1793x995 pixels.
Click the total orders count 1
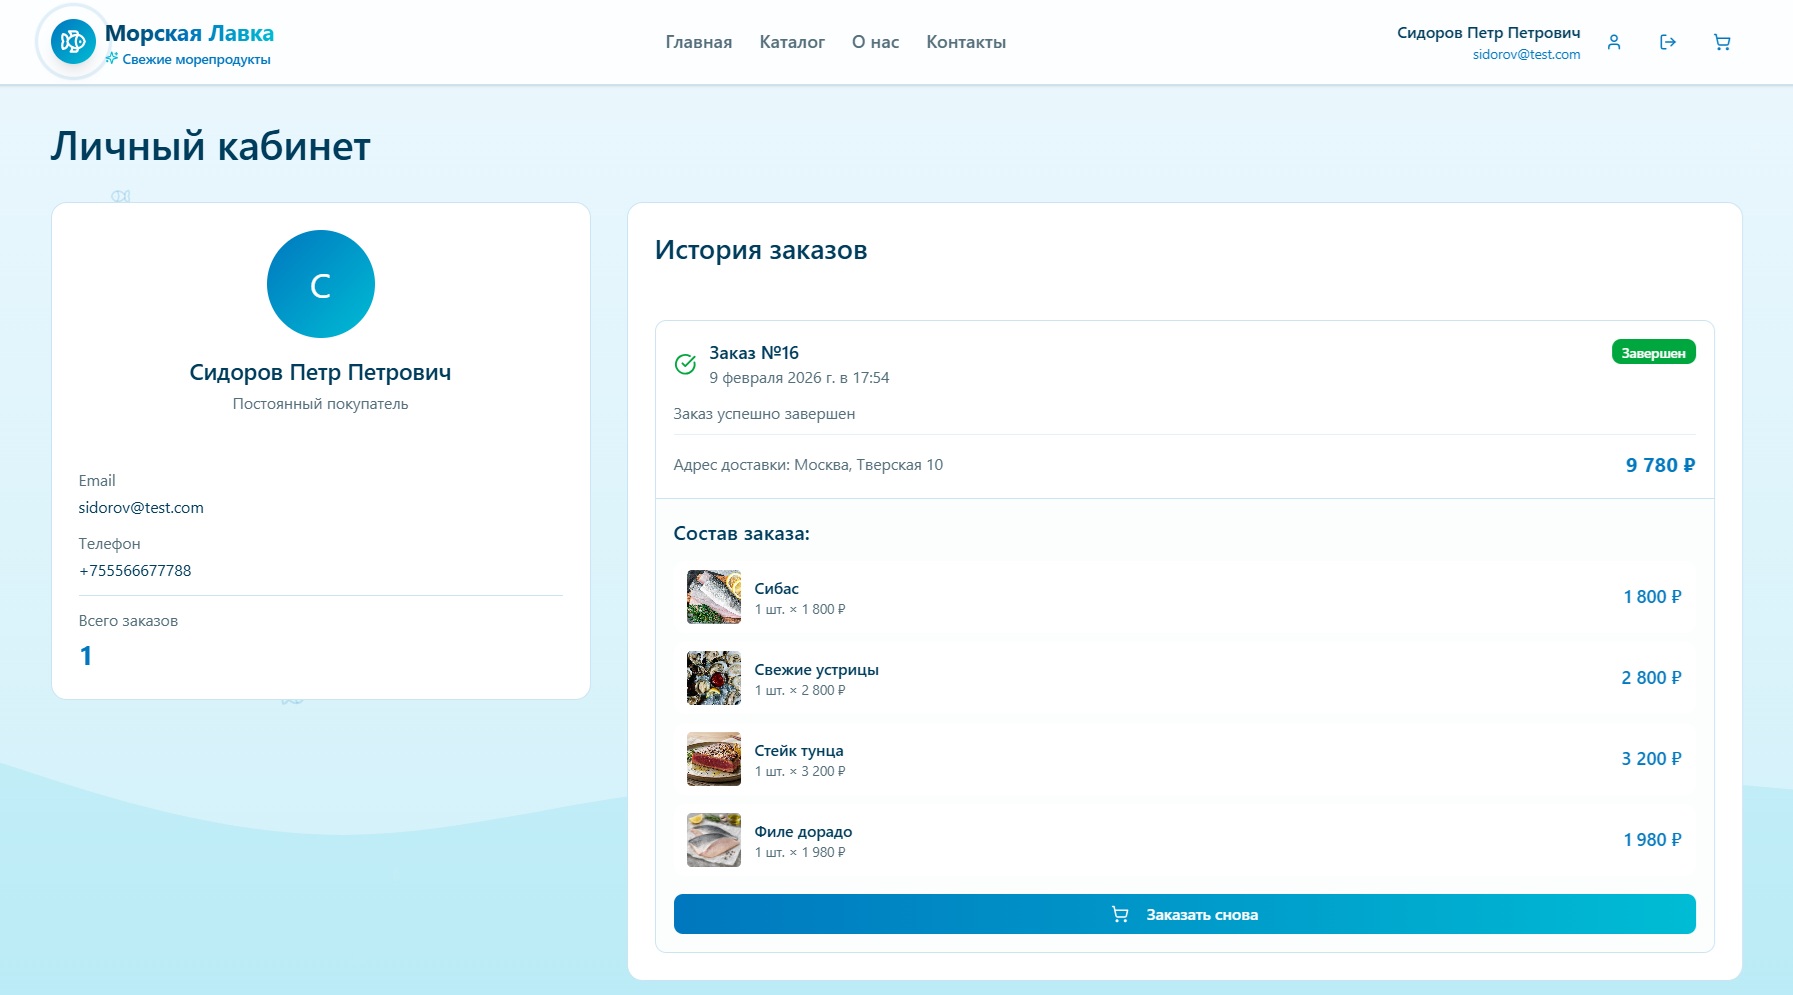[x=86, y=656]
